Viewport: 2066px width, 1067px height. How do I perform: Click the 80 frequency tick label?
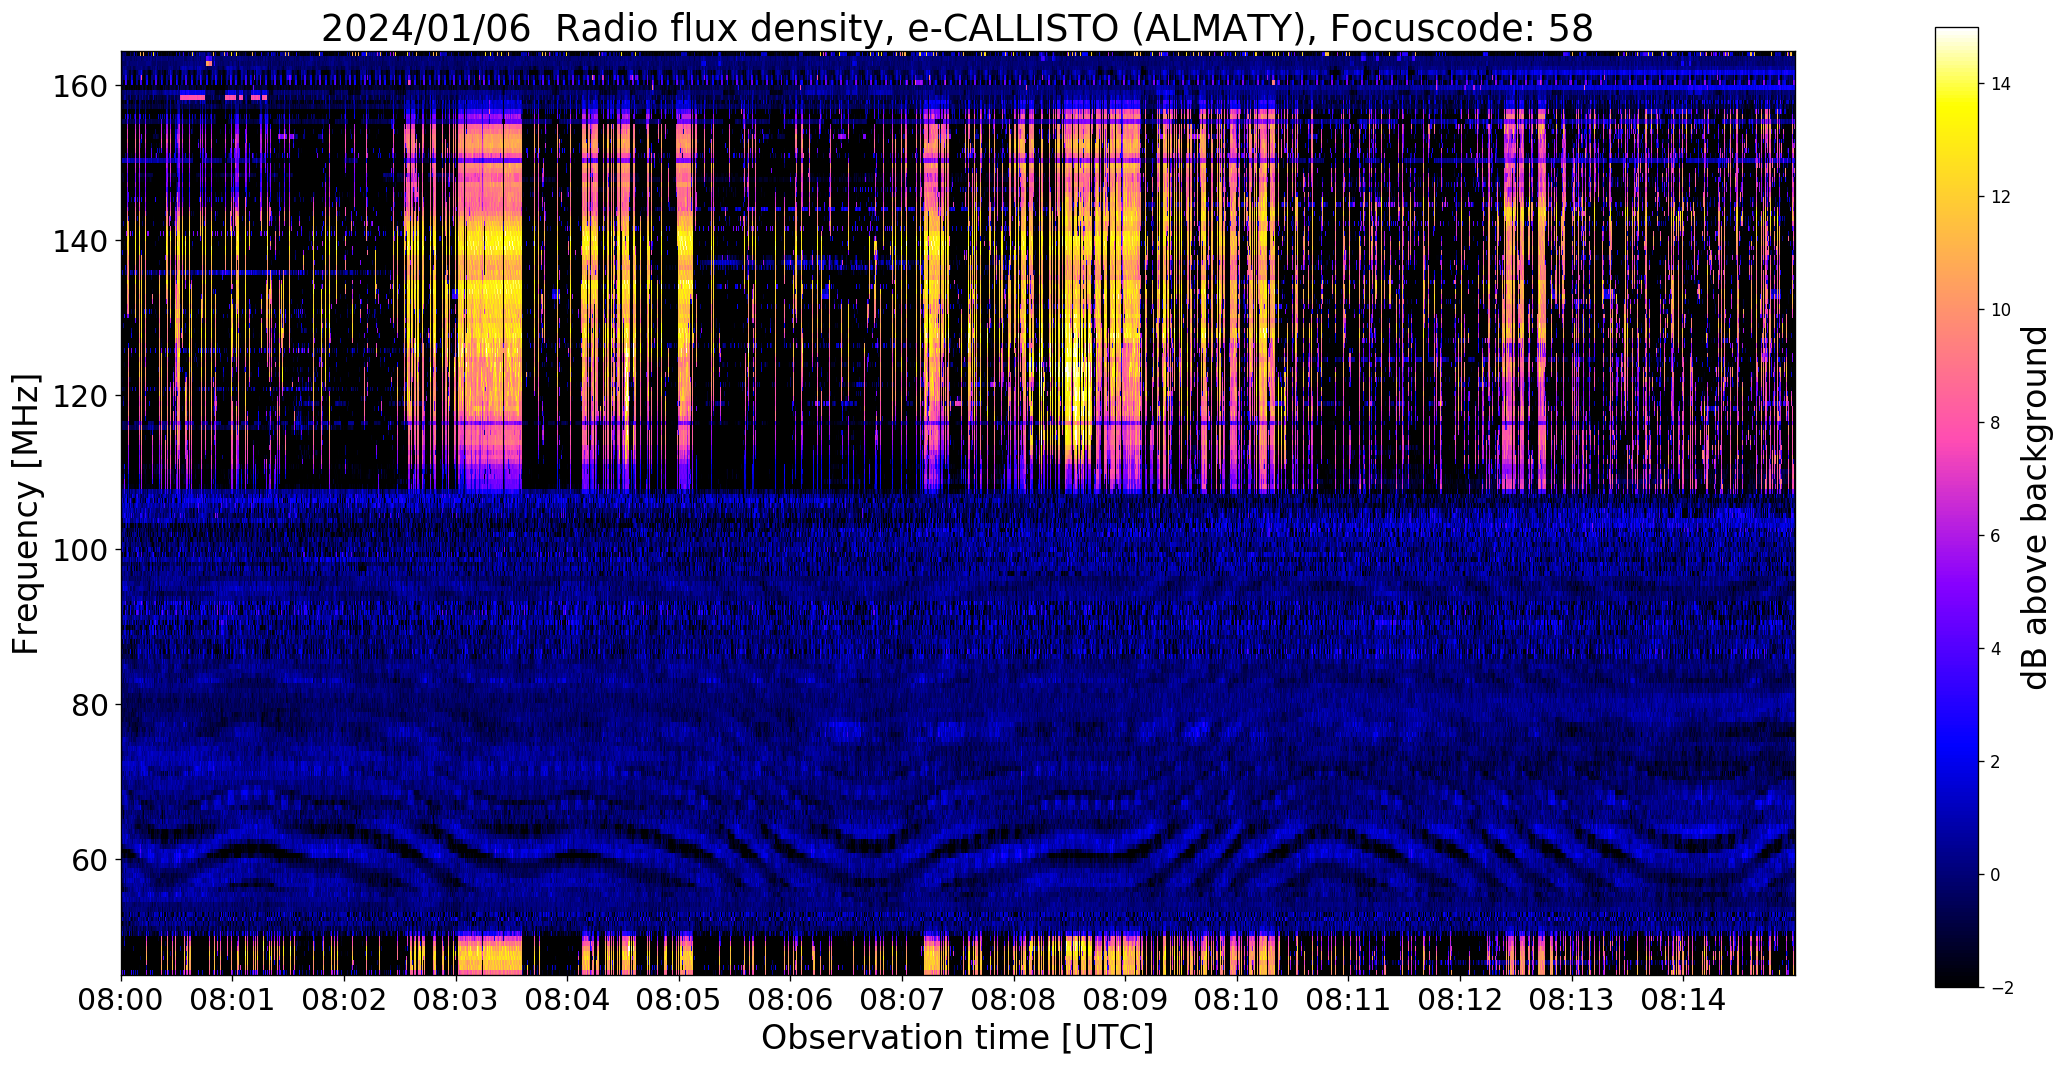click(89, 705)
